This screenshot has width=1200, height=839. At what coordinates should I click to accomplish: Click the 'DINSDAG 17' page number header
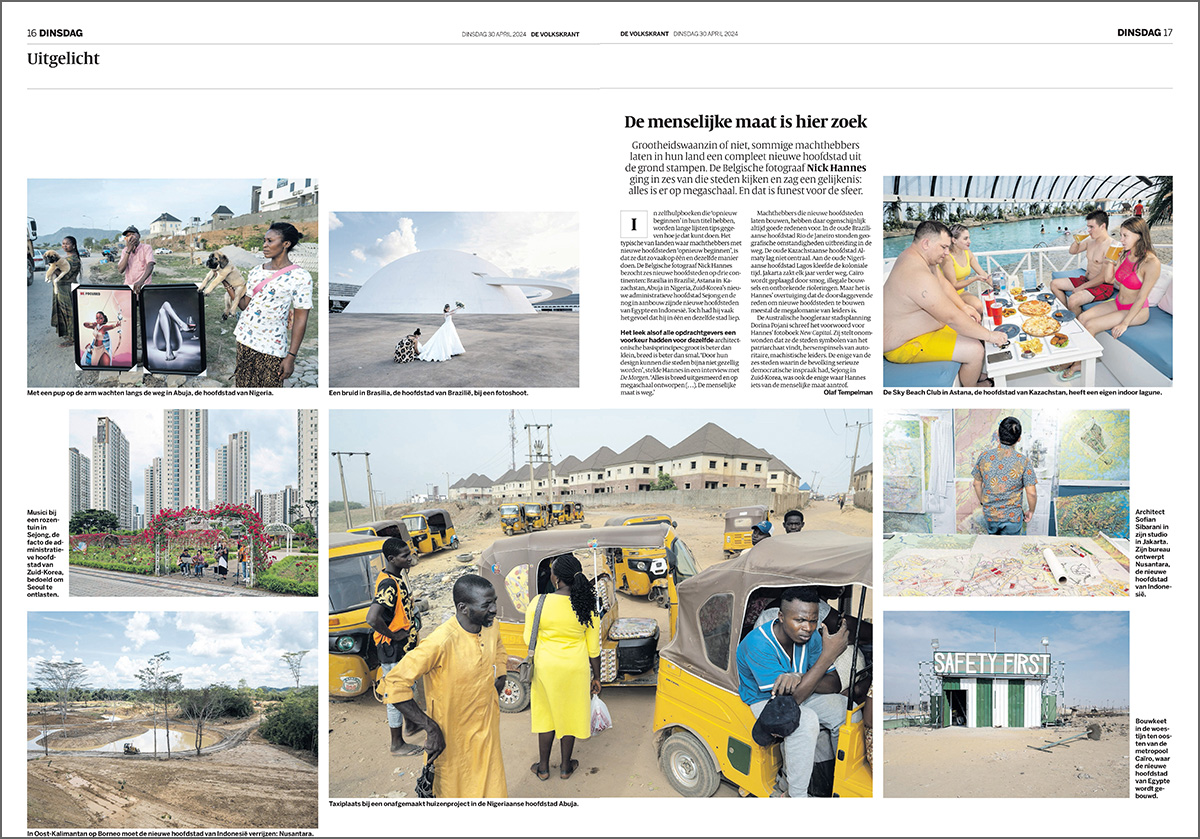[x=1145, y=33]
